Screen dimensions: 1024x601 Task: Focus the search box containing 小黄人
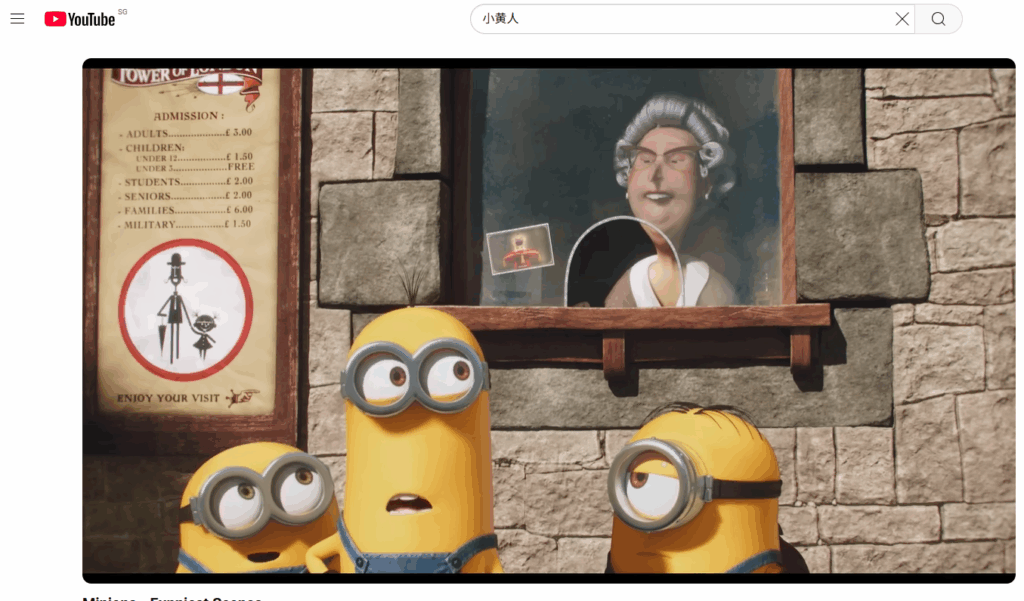click(x=680, y=19)
